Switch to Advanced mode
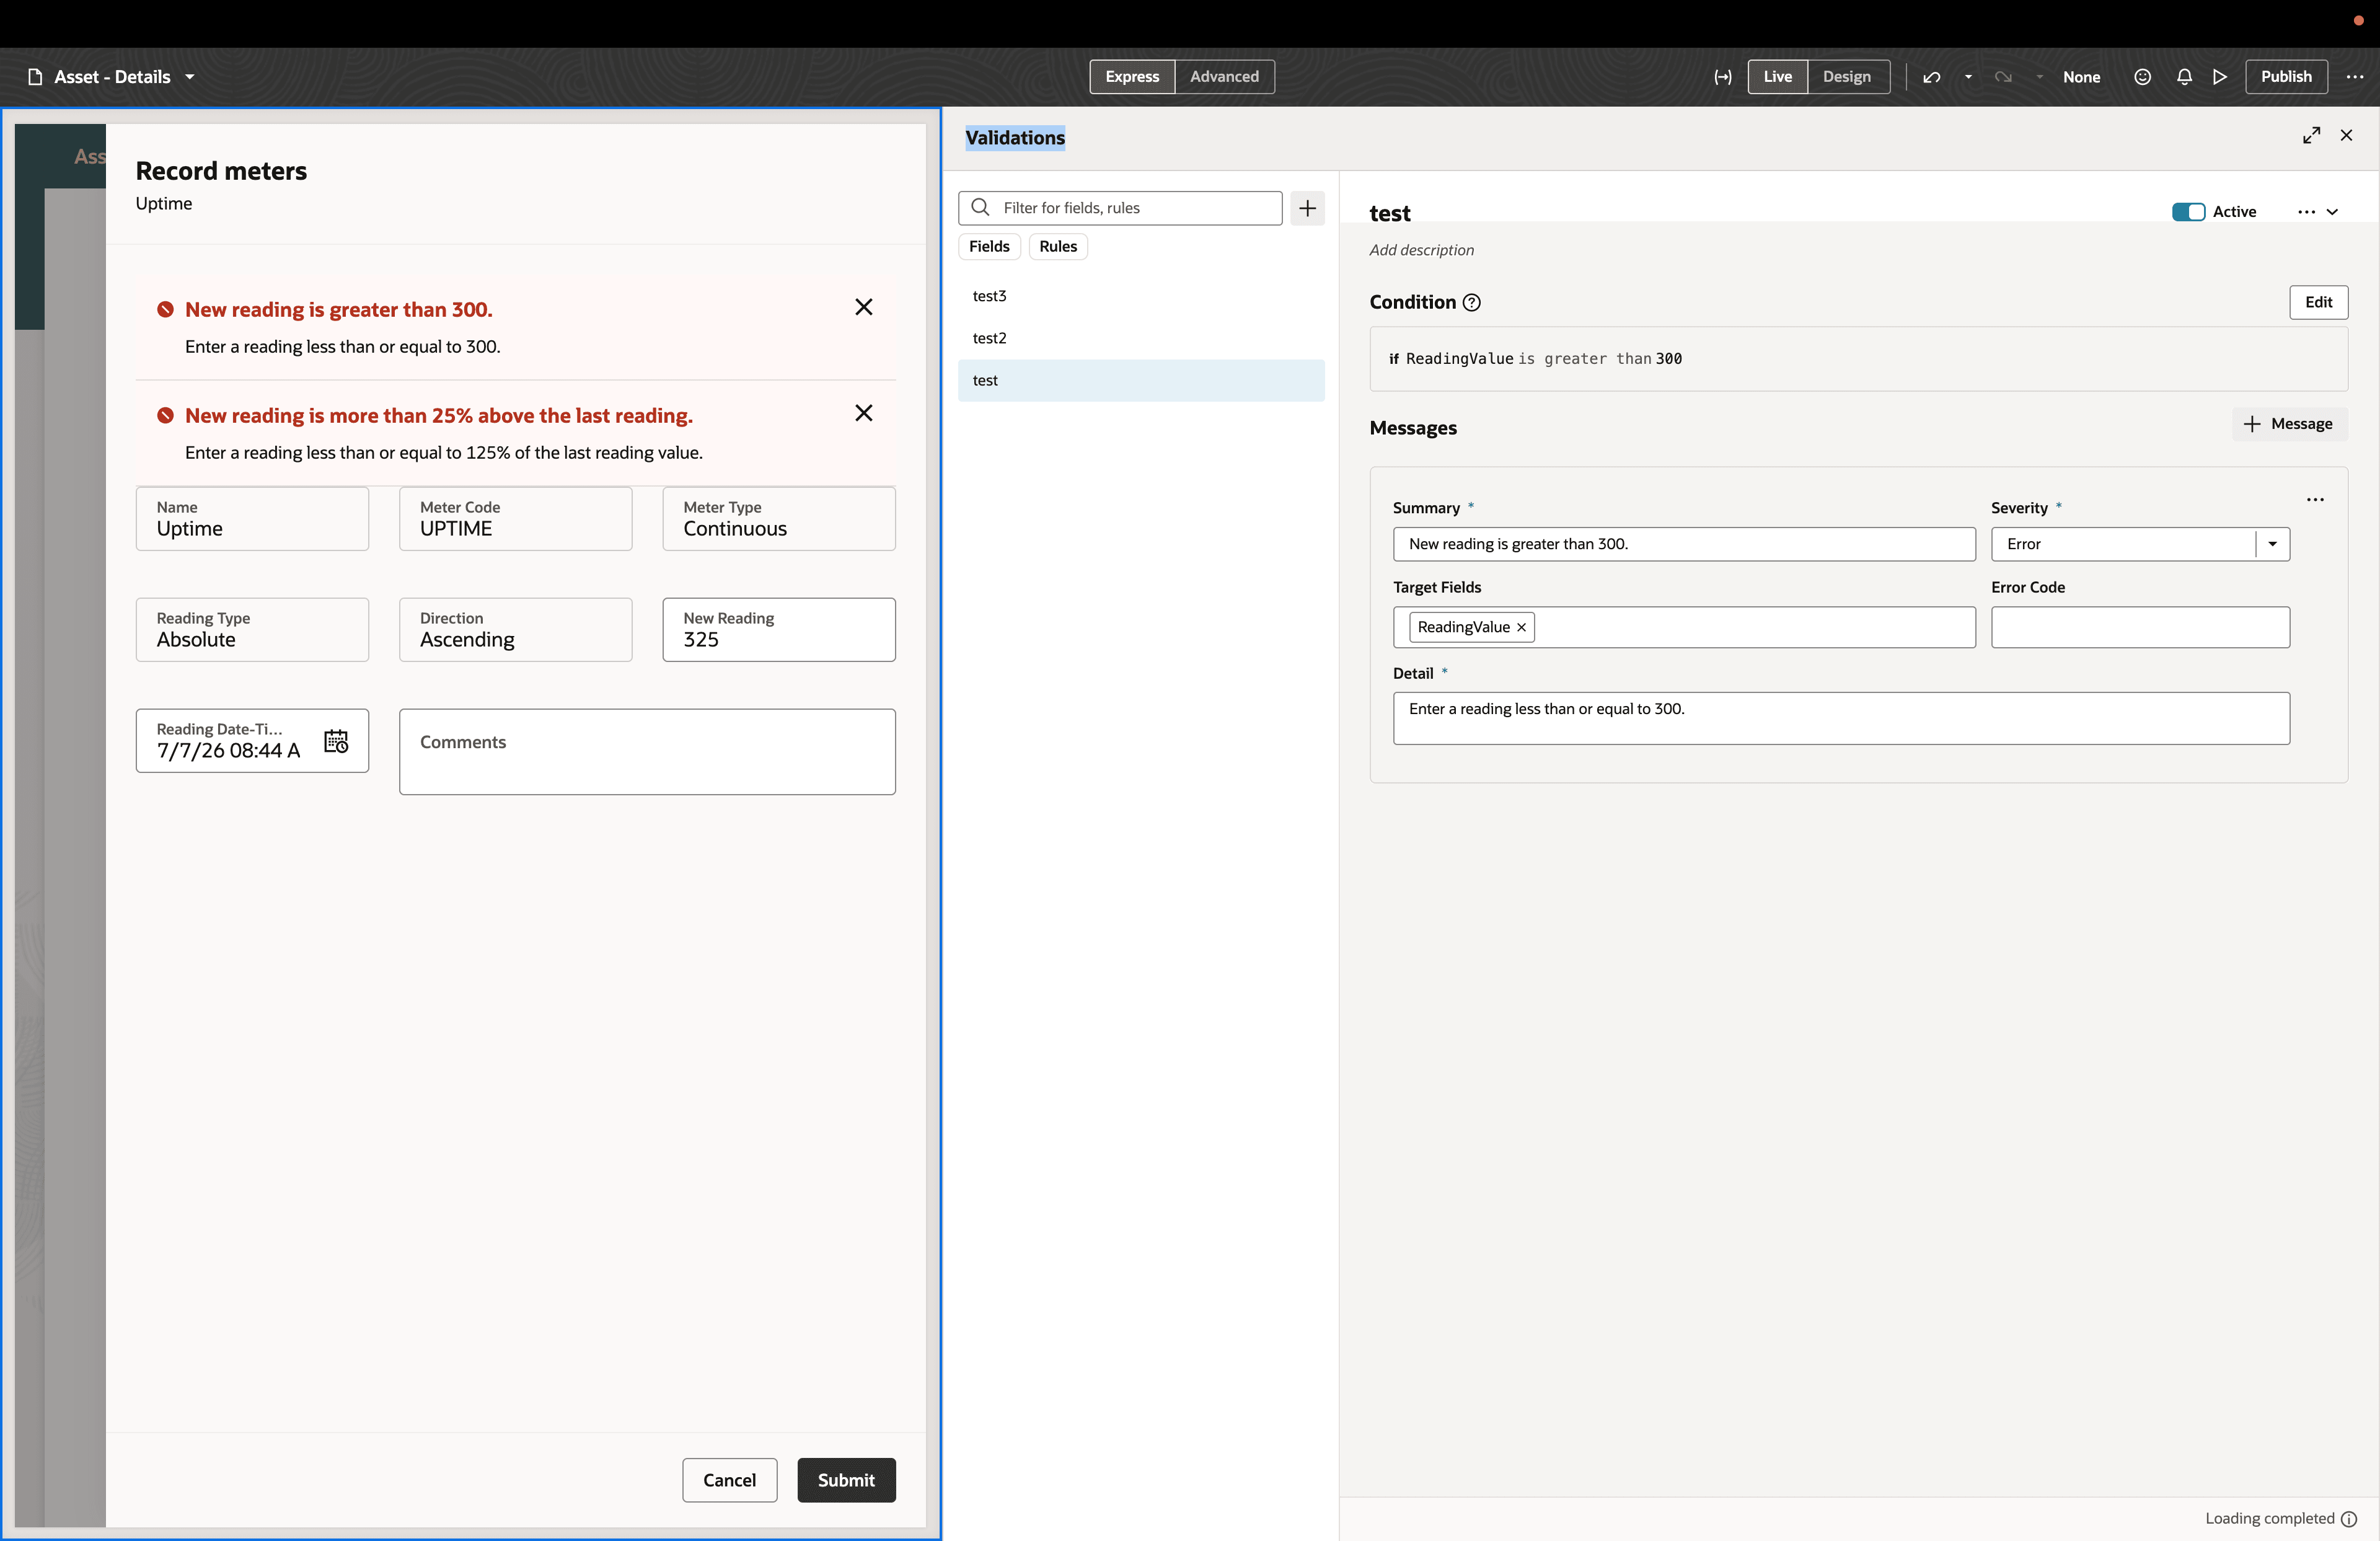Image resolution: width=2380 pixels, height=1541 pixels. [x=1224, y=77]
